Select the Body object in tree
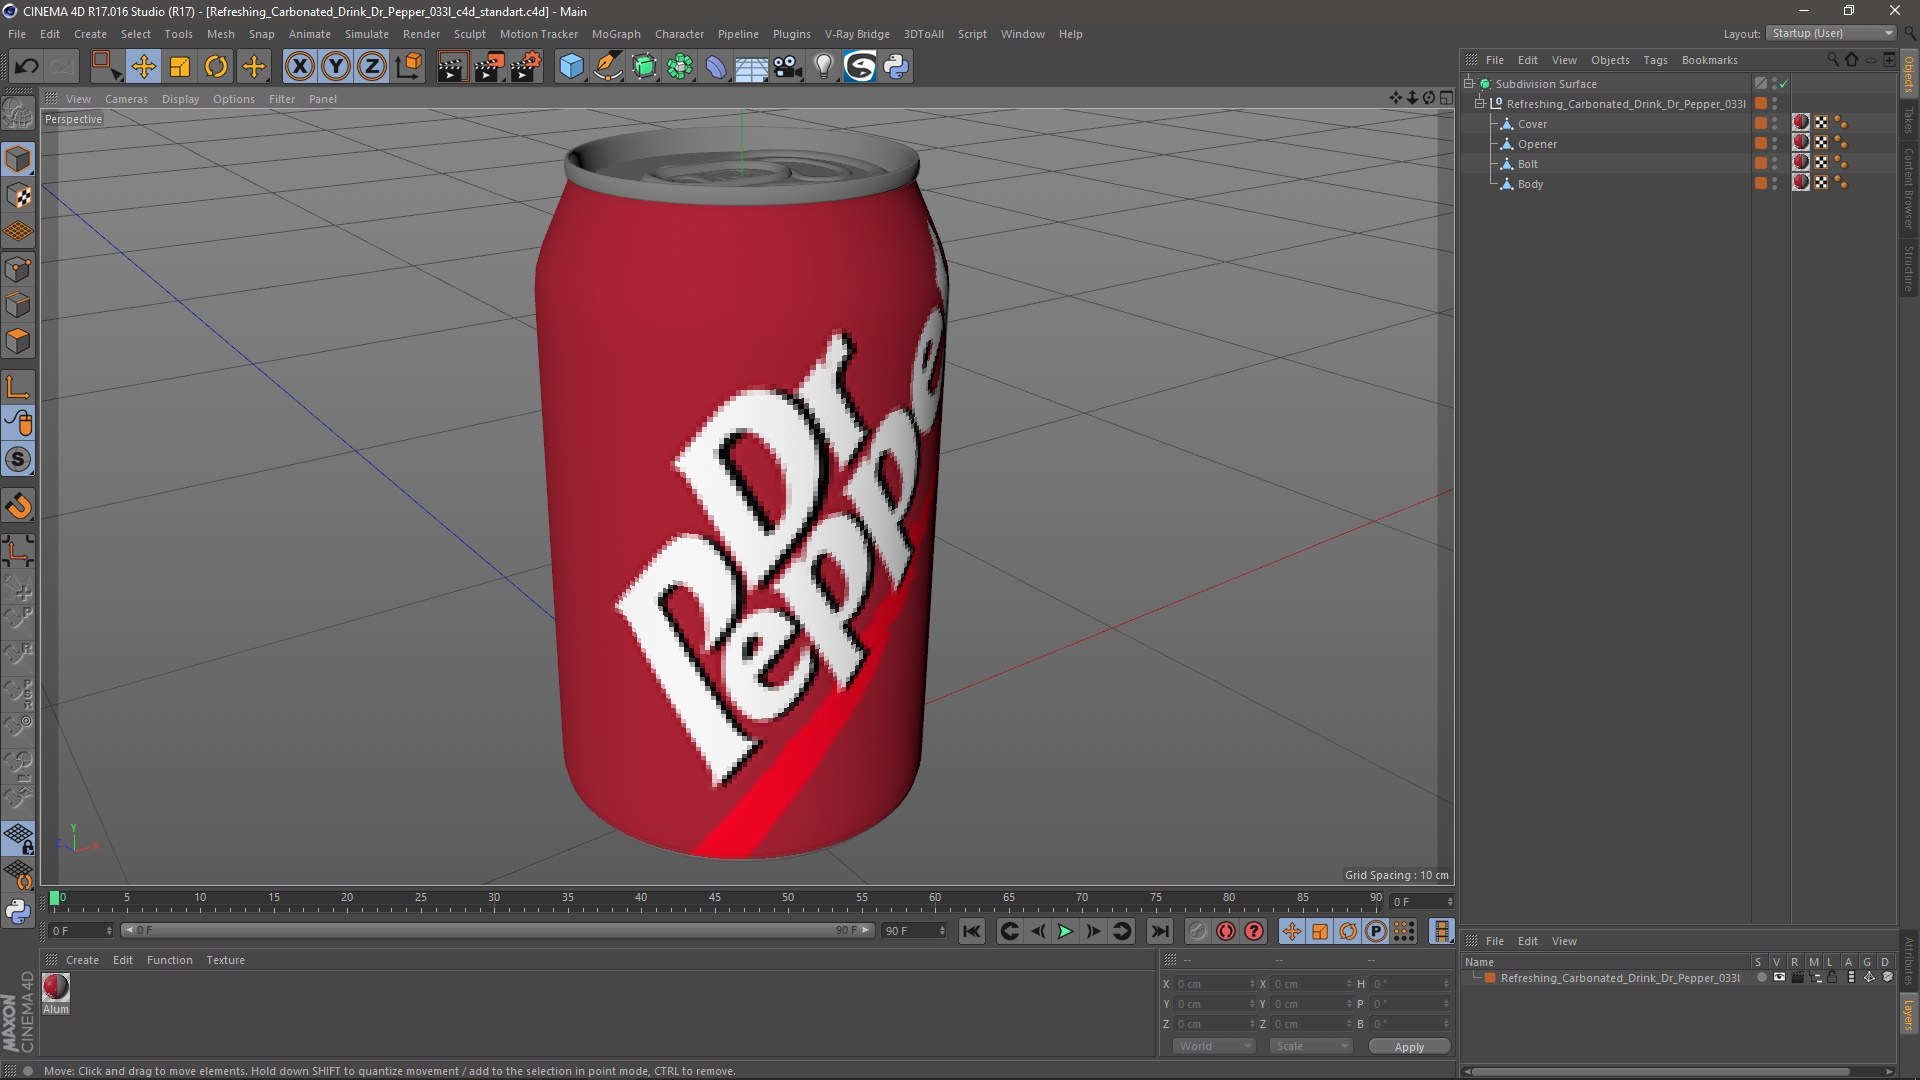This screenshot has height=1080, width=1920. point(1530,184)
